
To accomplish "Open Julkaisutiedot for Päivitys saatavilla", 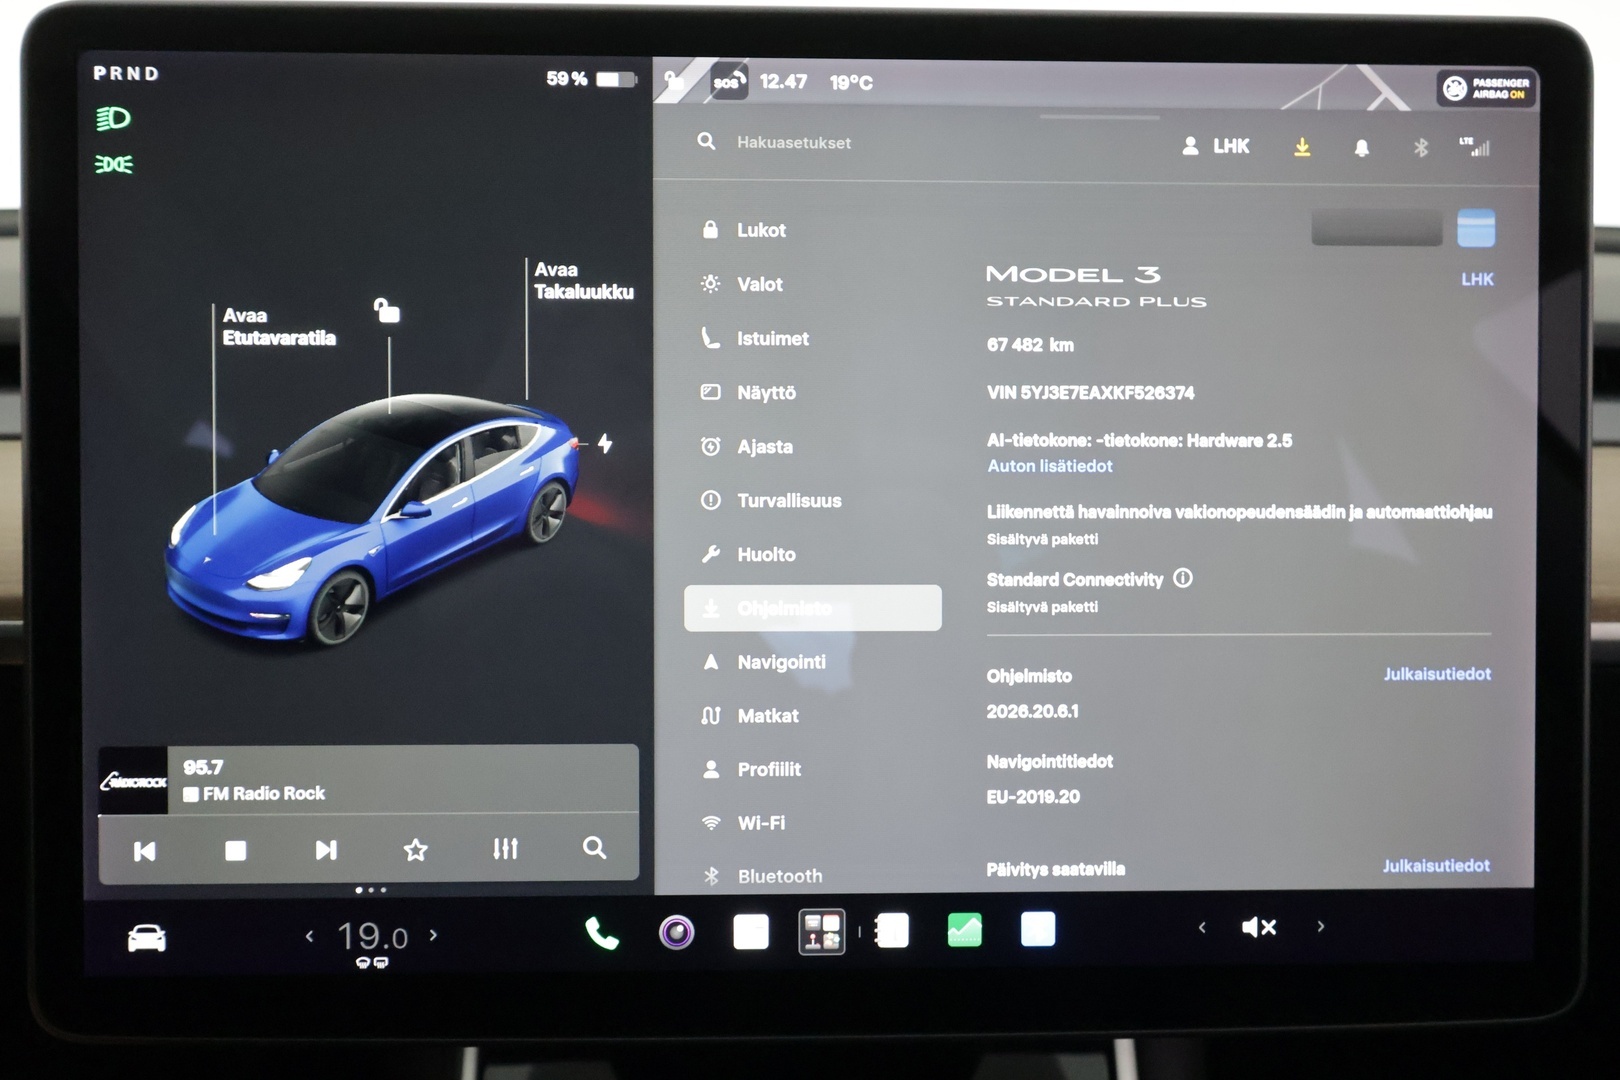I will tap(1436, 866).
